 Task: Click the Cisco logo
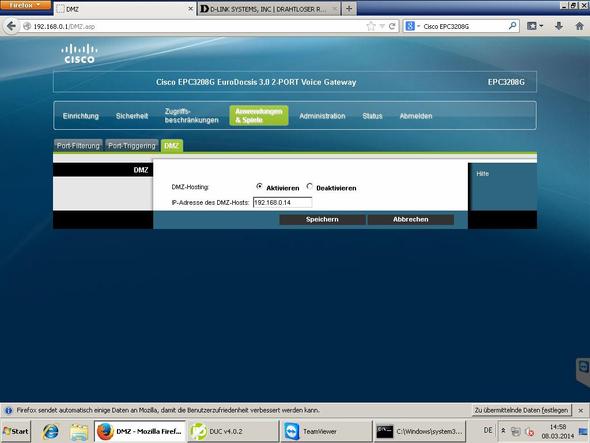(x=79, y=54)
